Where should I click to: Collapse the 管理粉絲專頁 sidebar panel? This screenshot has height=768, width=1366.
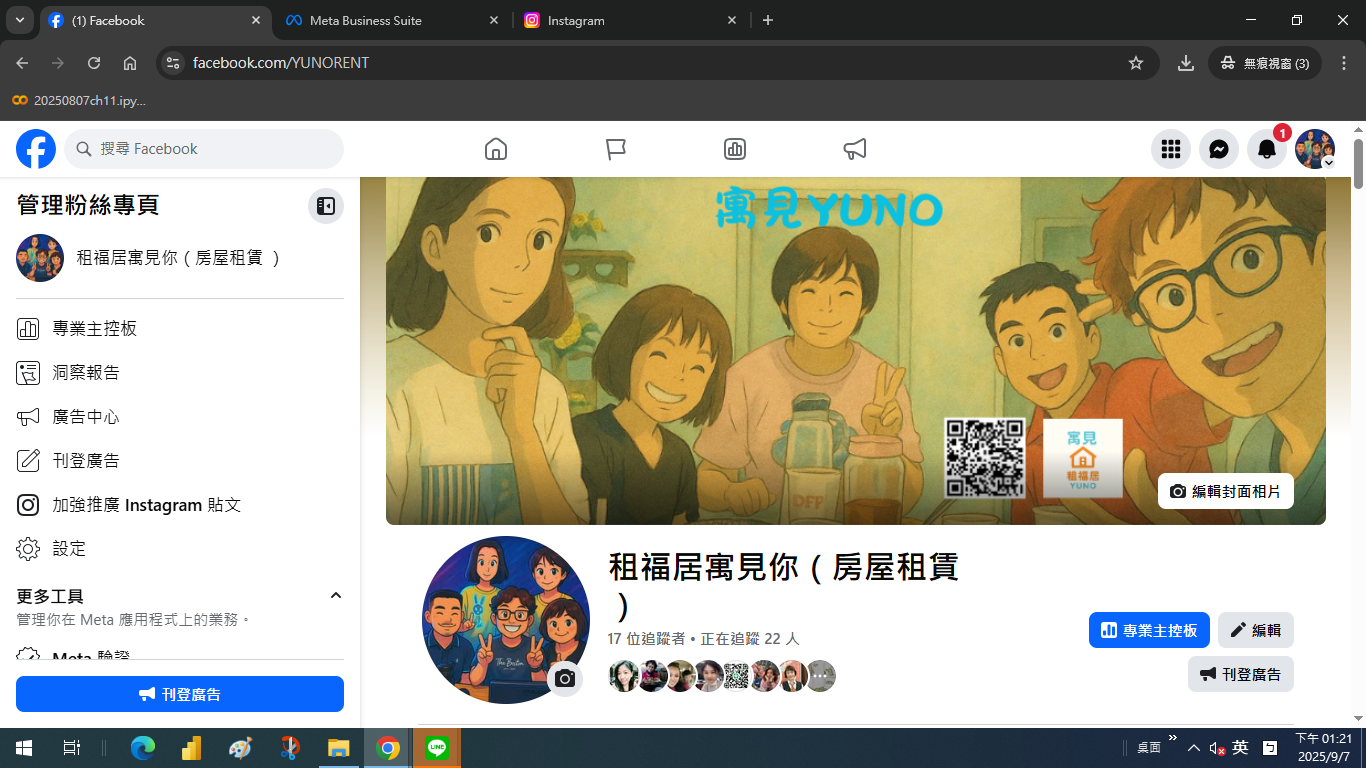click(325, 206)
